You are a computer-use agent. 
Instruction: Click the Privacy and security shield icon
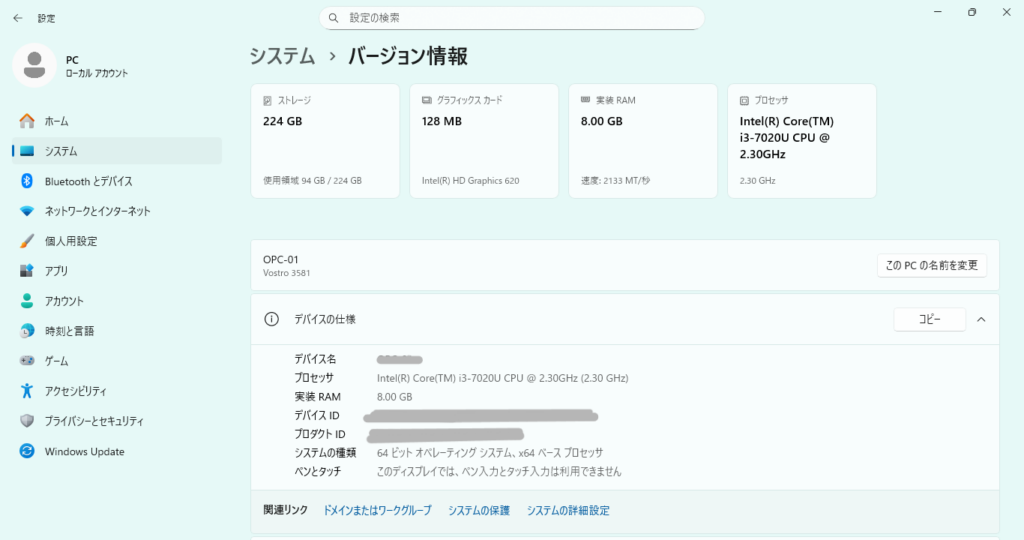(x=27, y=421)
